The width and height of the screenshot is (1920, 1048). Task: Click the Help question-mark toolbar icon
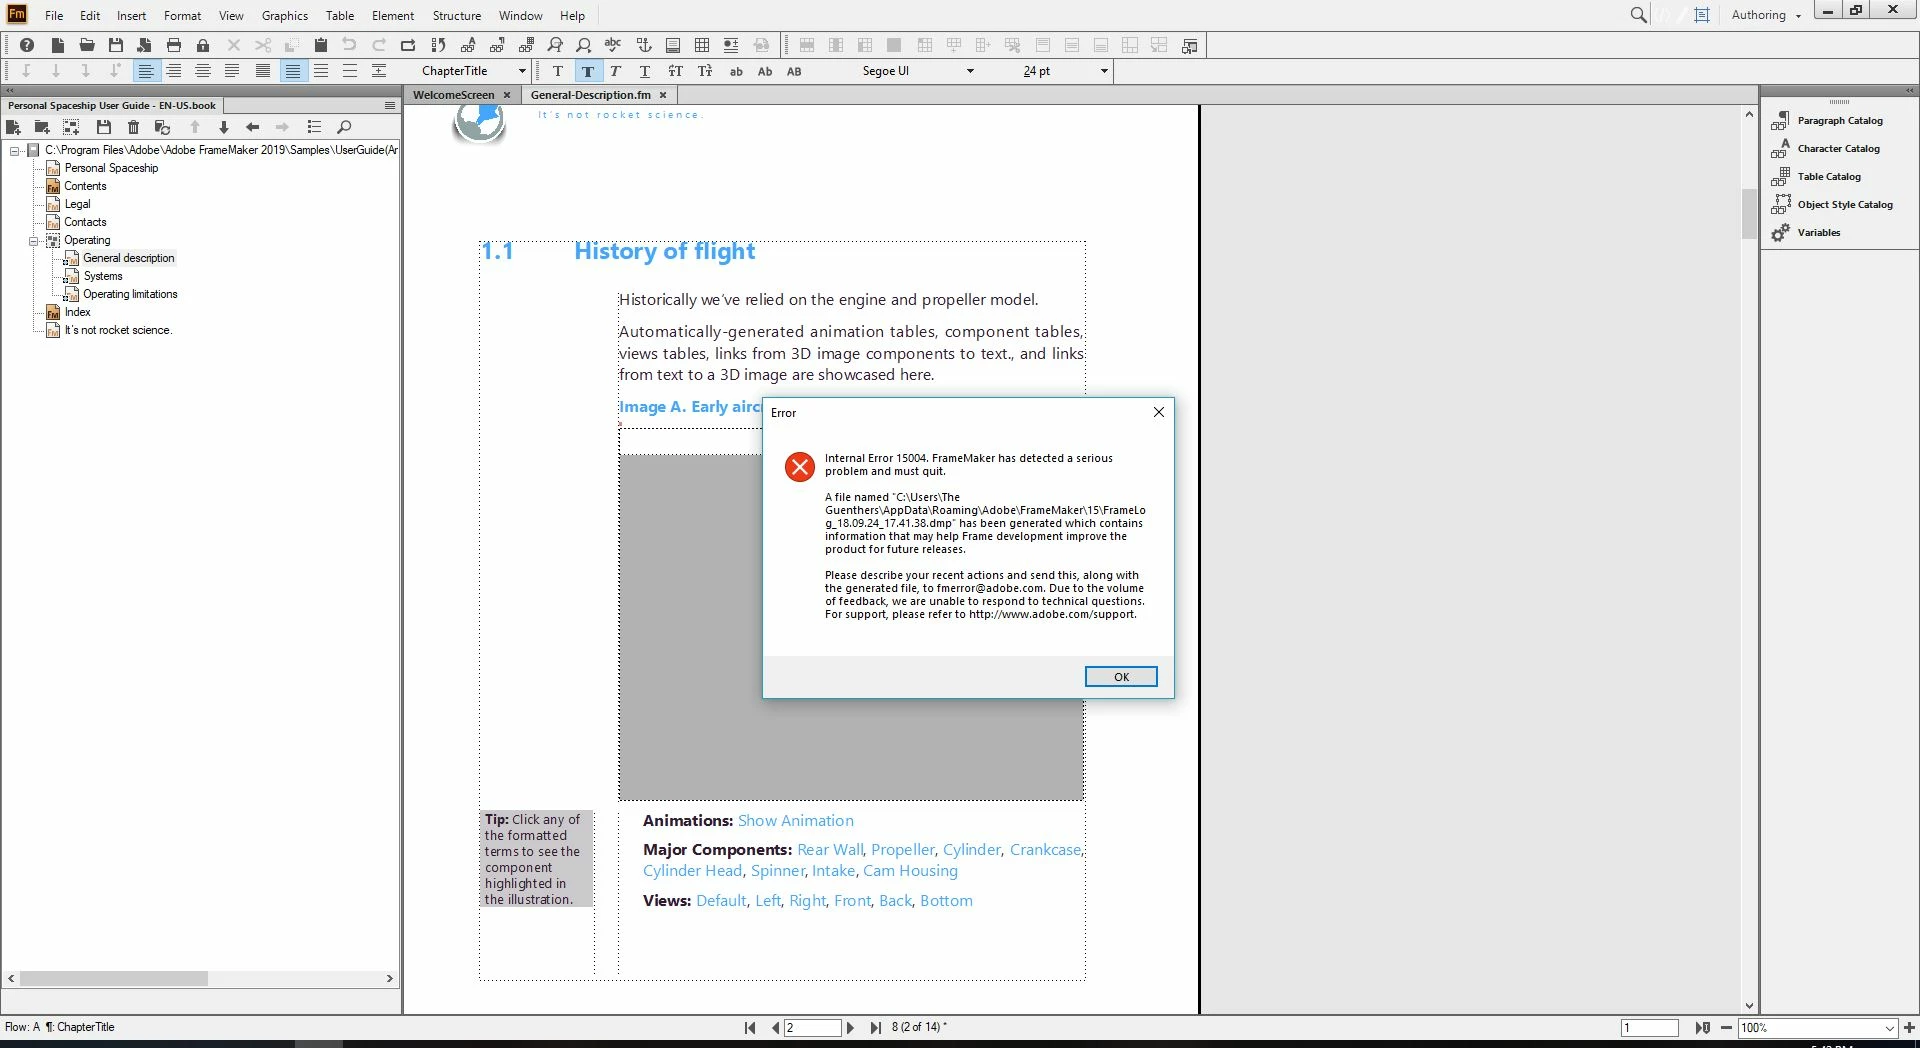[x=27, y=45]
